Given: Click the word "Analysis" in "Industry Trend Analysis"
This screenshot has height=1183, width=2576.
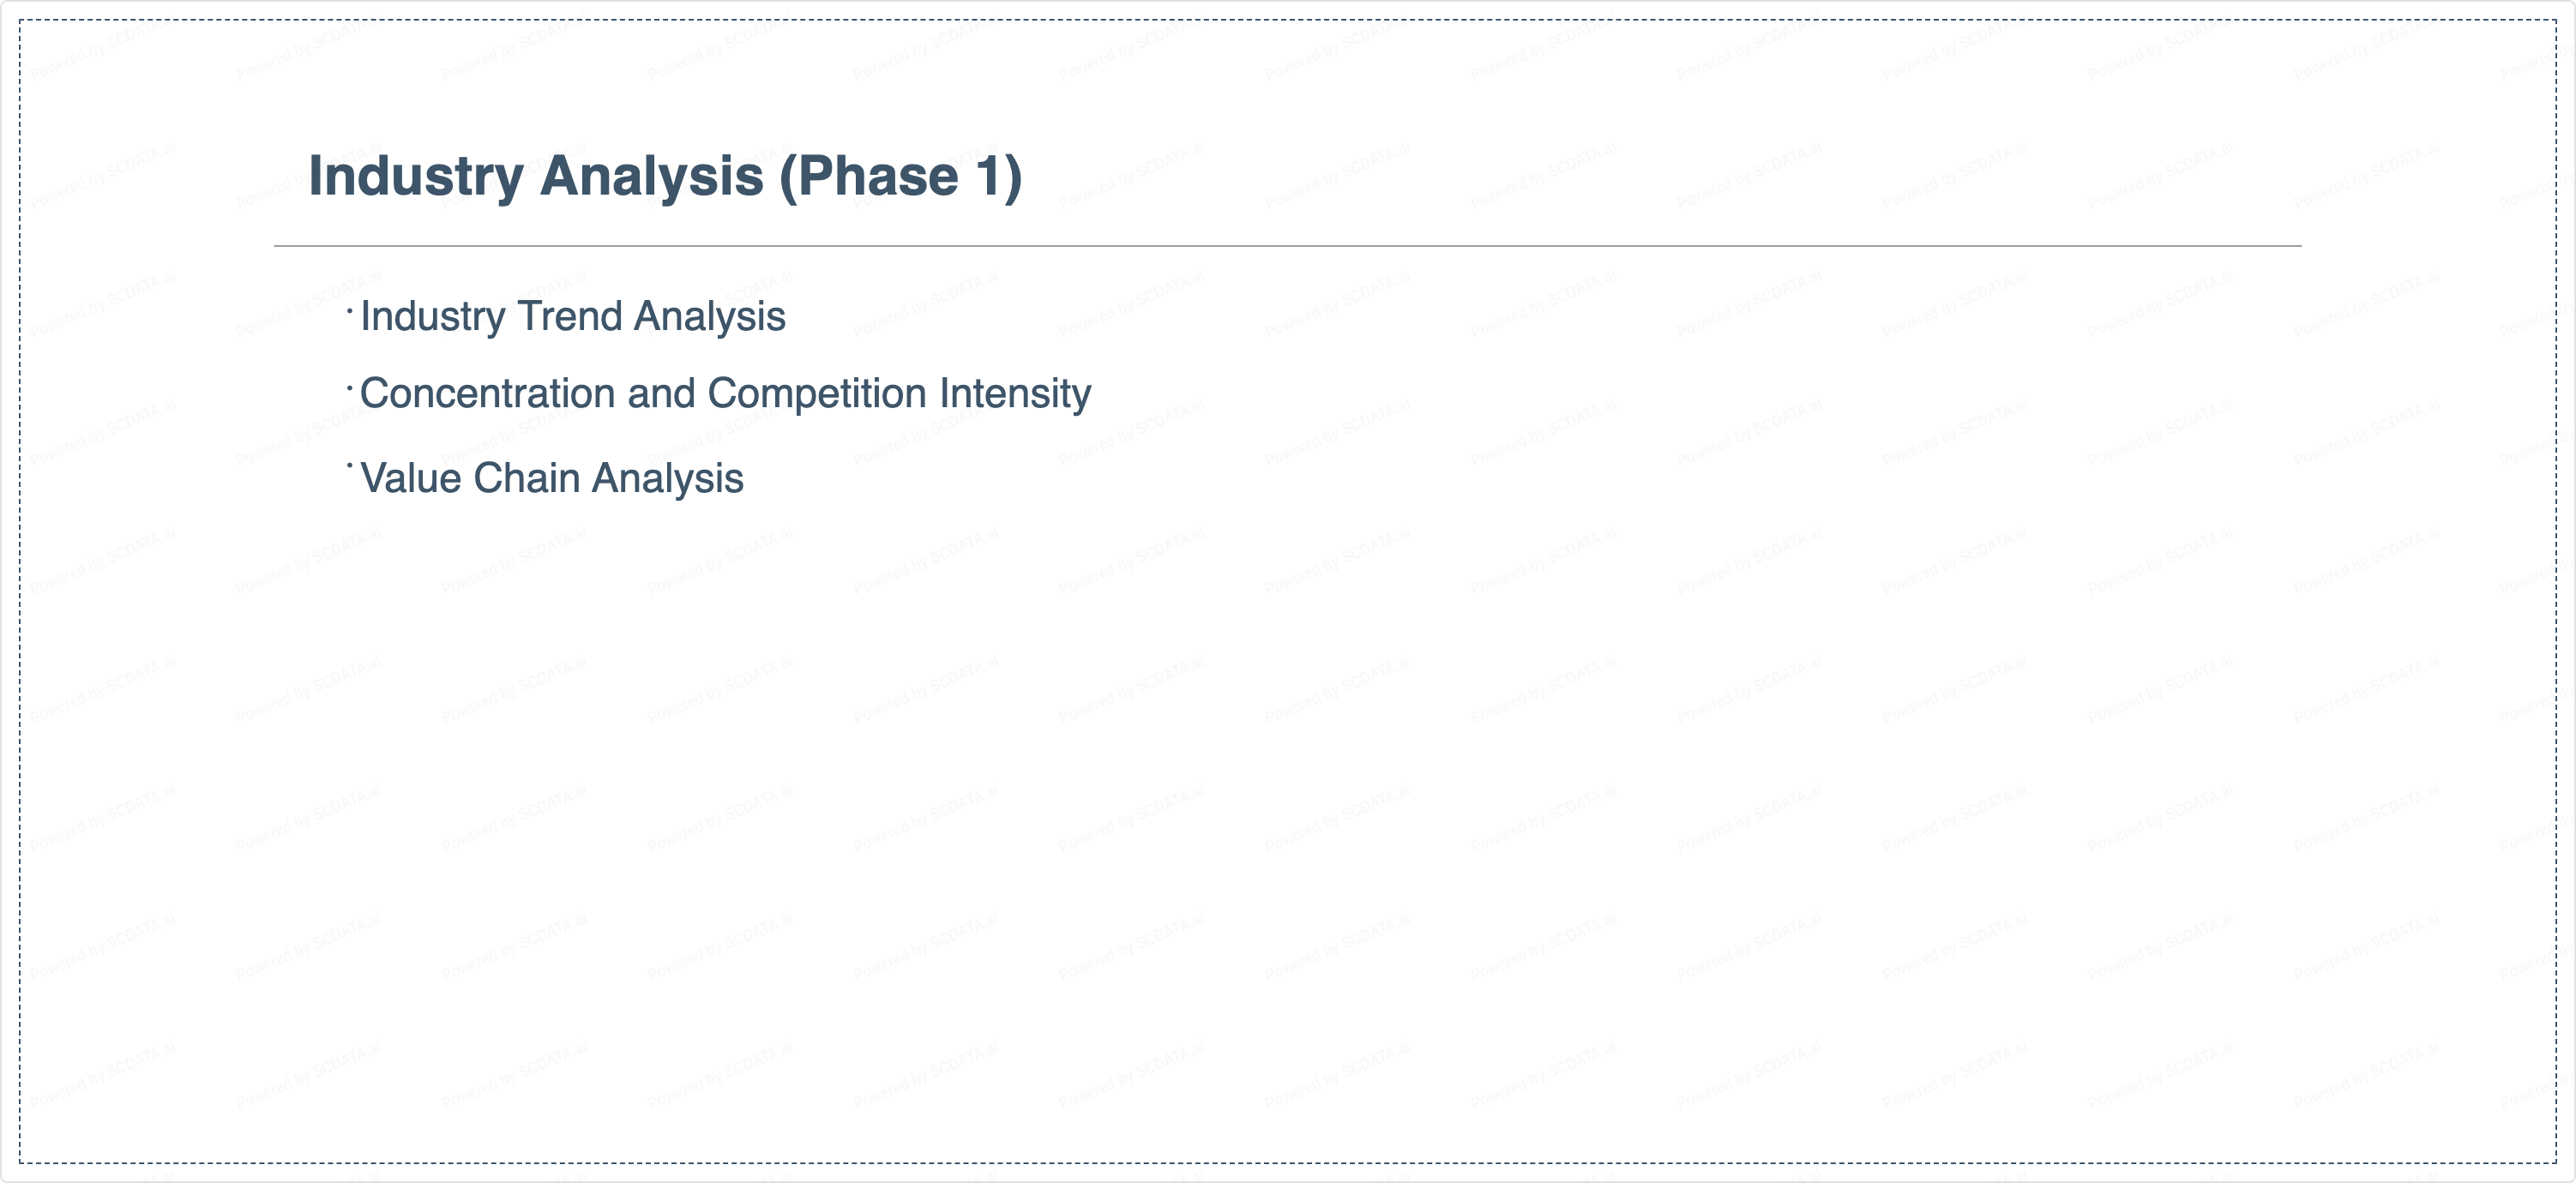Looking at the screenshot, I should (x=709, y=317).
